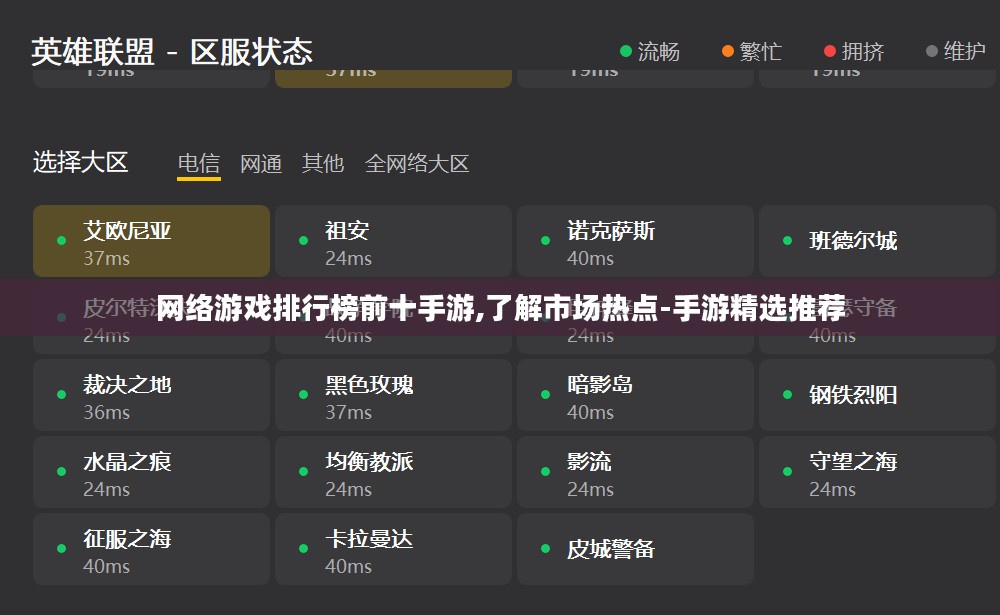Choose the 裁决之地 server card
Image resolution: width=1000 pixels, height=615 pixels.
click(x=151, y=395)
